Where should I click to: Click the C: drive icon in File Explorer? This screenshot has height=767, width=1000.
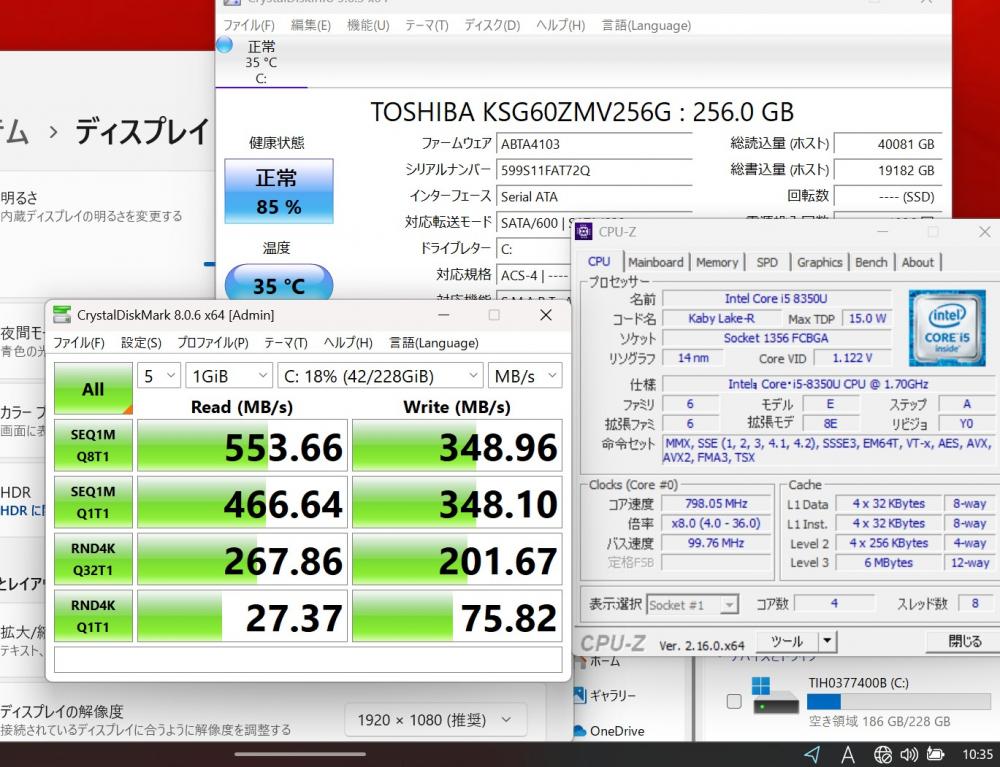click(774, 696)
